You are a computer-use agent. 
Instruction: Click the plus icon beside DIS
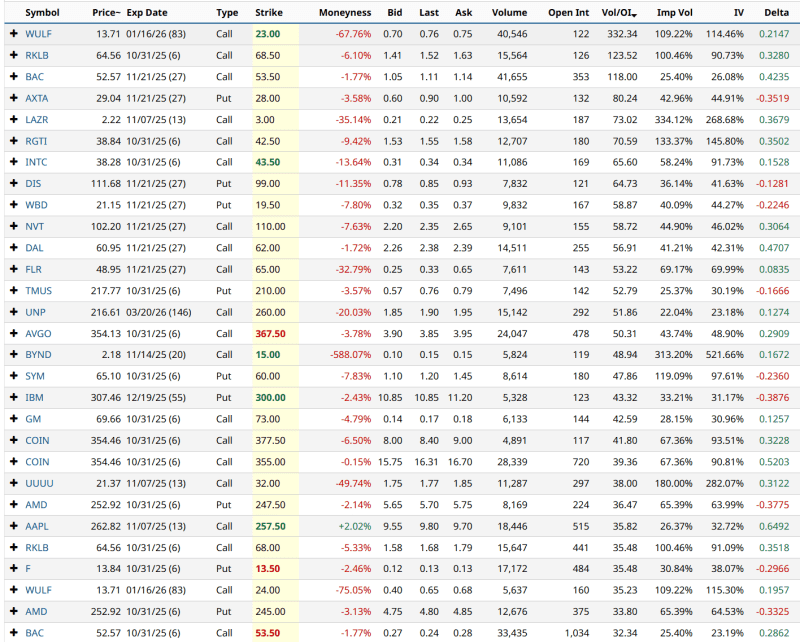13,183
